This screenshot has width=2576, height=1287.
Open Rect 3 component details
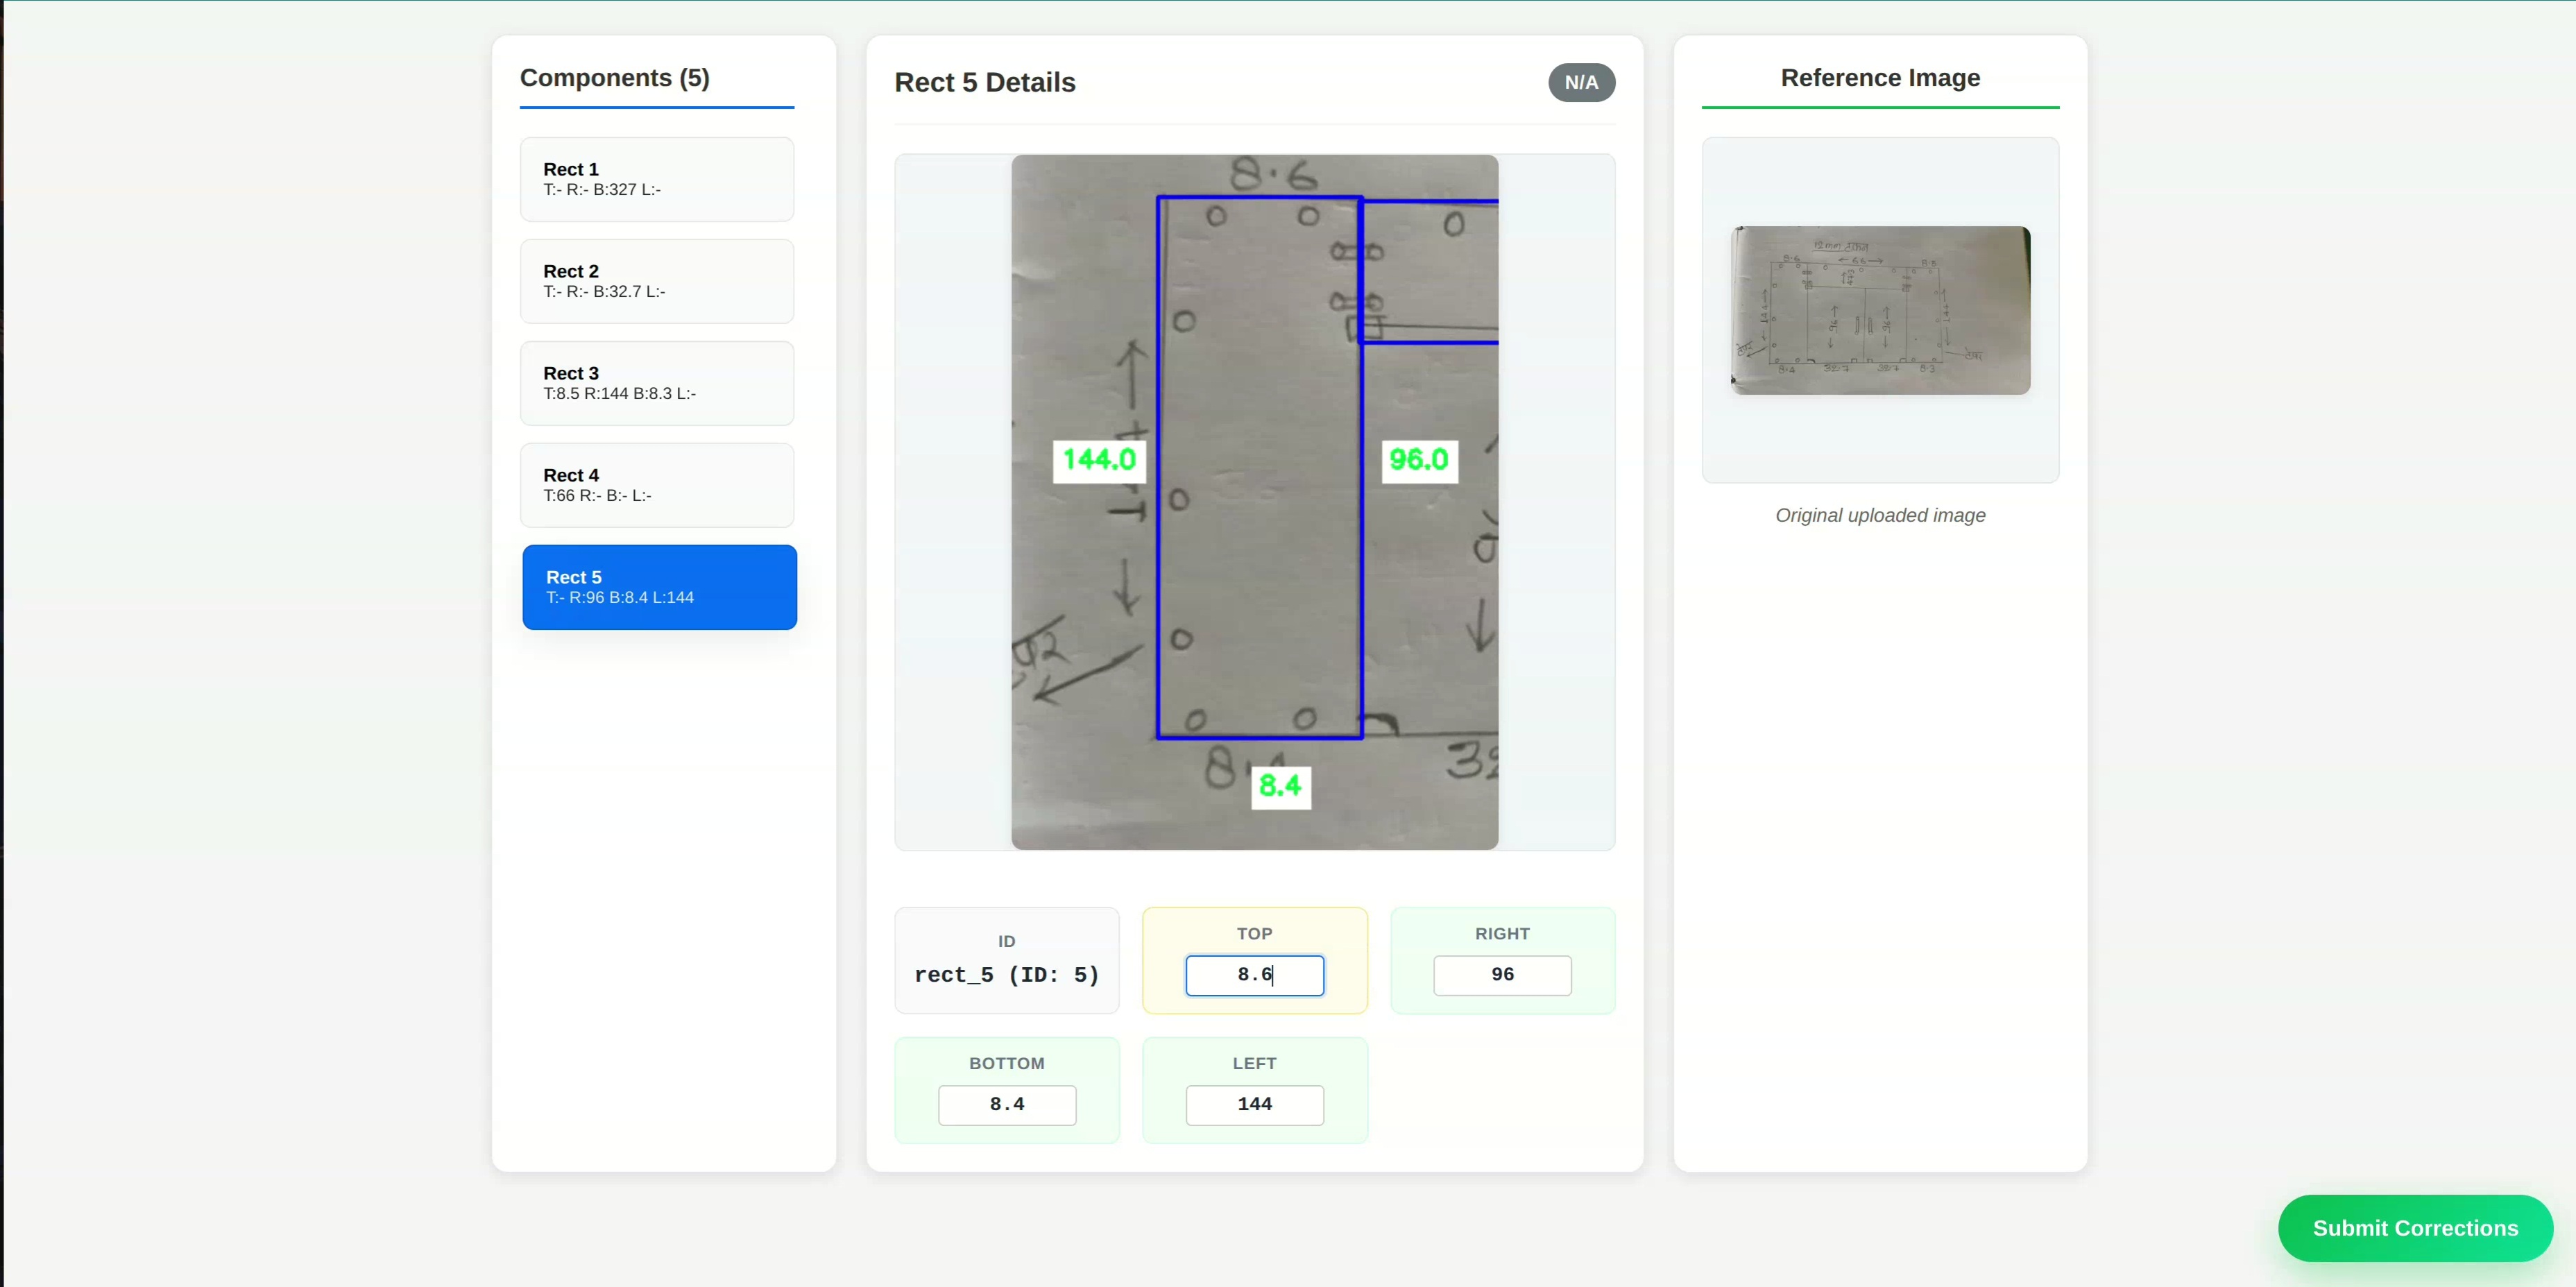(656, 383)
